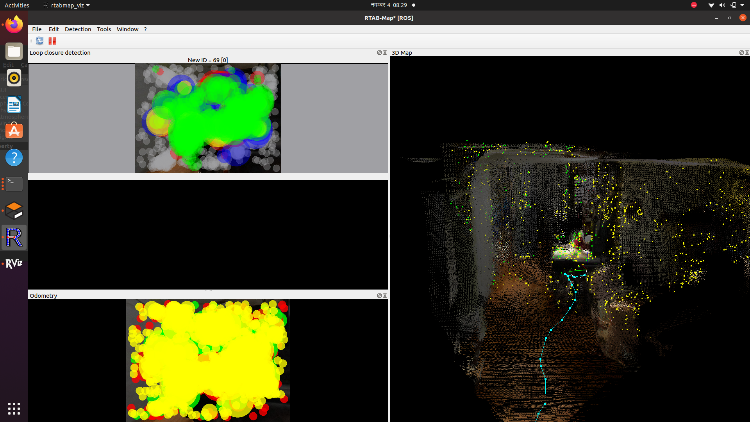Open LibreOffice Writer from the dock
The image size is (750, 422).
coord(14,104)
